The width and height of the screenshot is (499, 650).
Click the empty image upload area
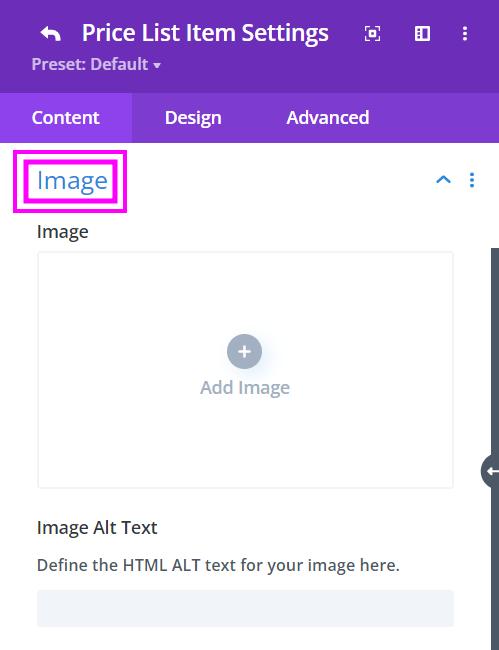click(x=245, y=370)
